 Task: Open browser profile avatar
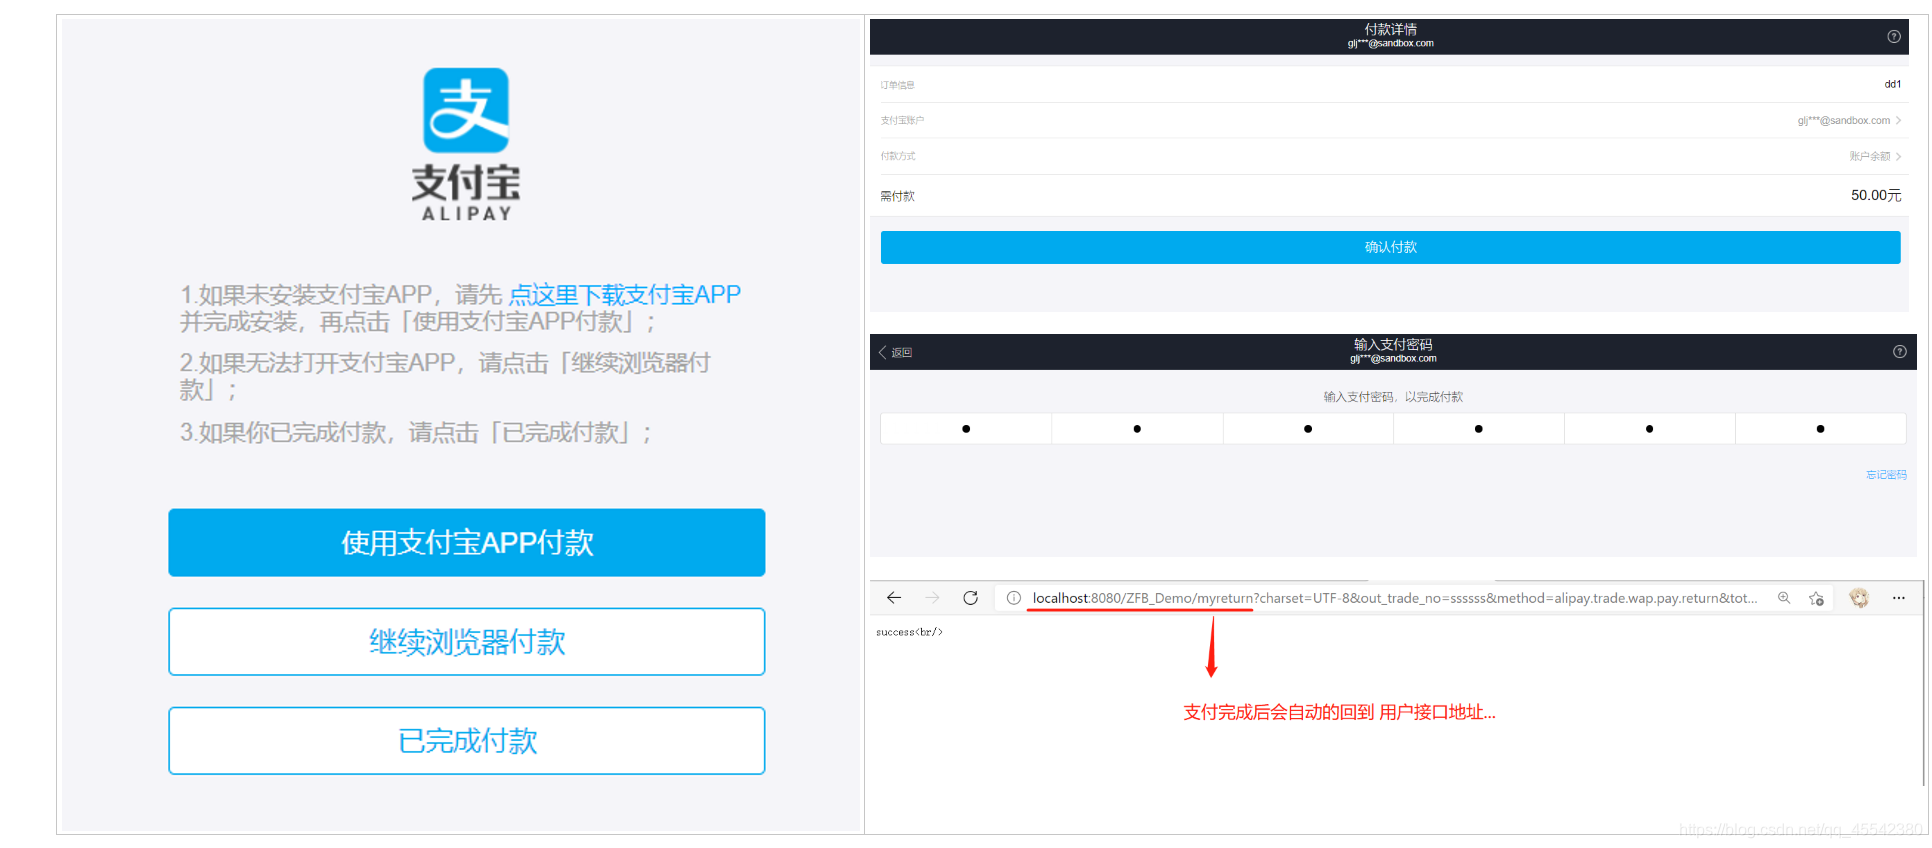click(1859, 598)
